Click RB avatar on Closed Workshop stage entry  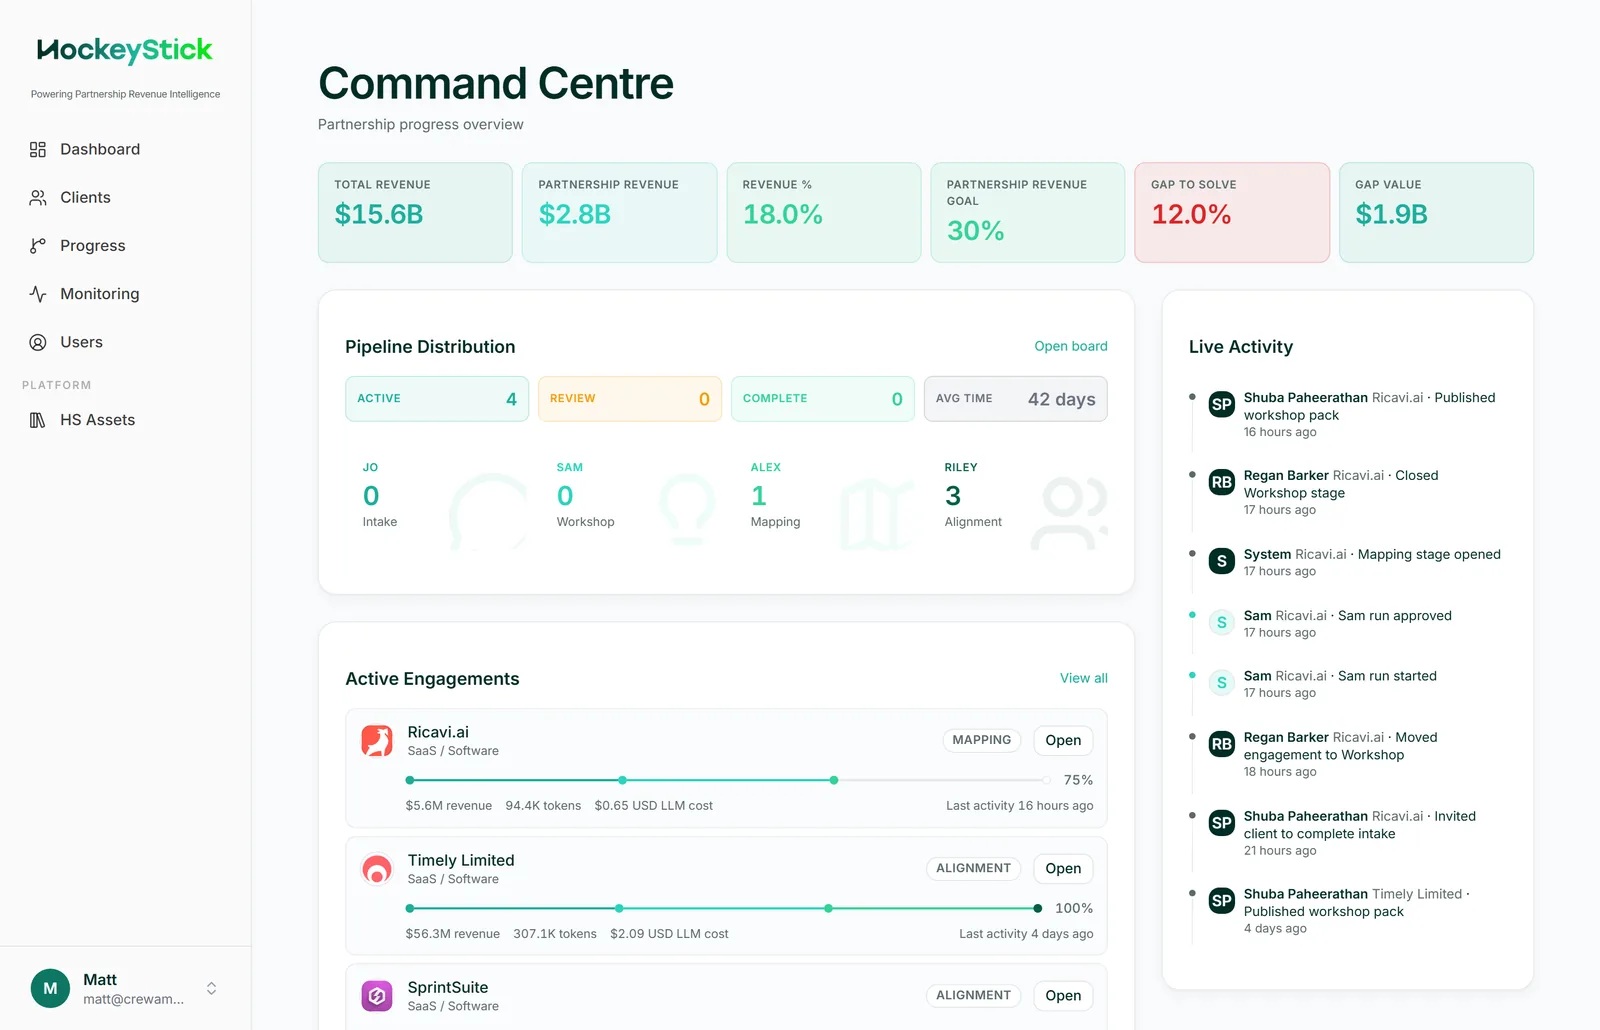[x=1222, y=482]
